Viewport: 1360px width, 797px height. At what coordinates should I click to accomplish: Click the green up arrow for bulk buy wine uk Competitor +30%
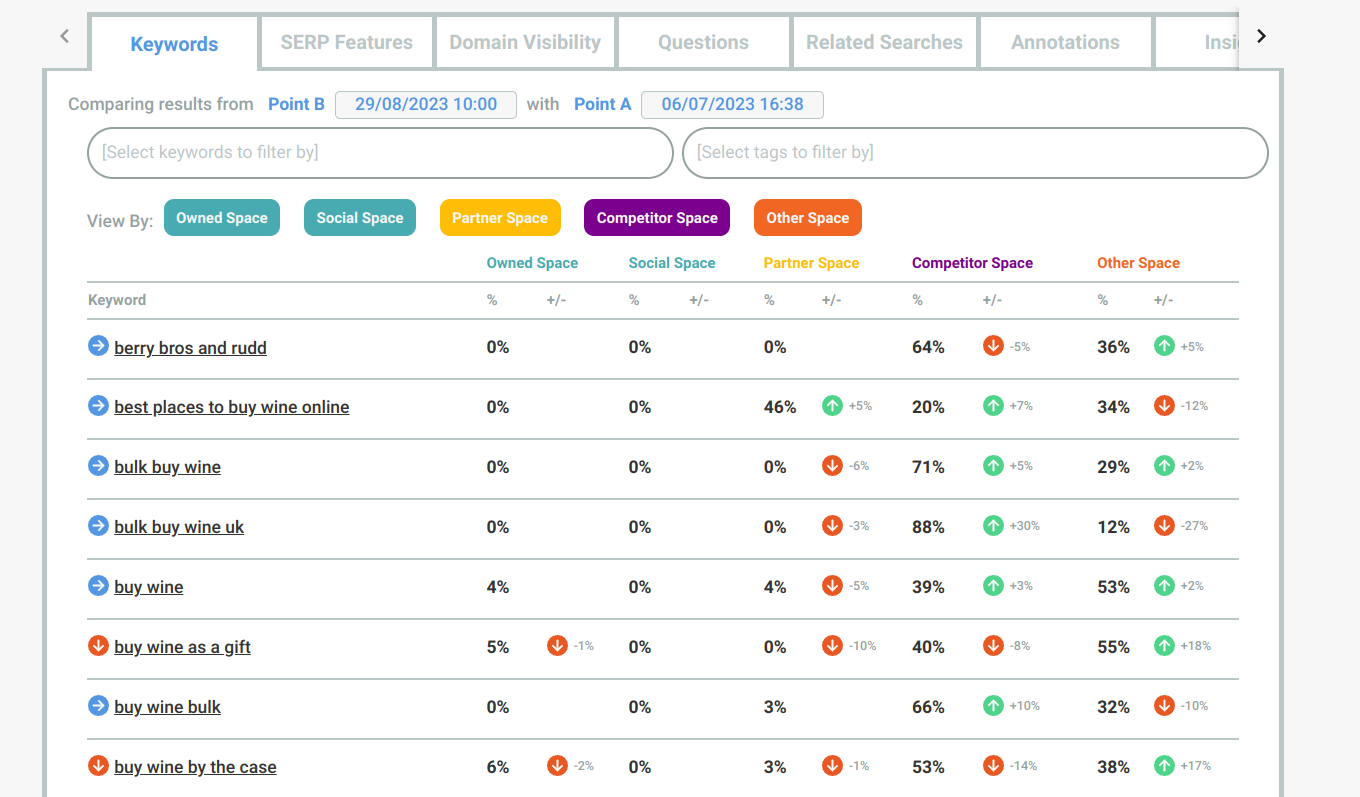pyautogui.click(x=993, y=526)
